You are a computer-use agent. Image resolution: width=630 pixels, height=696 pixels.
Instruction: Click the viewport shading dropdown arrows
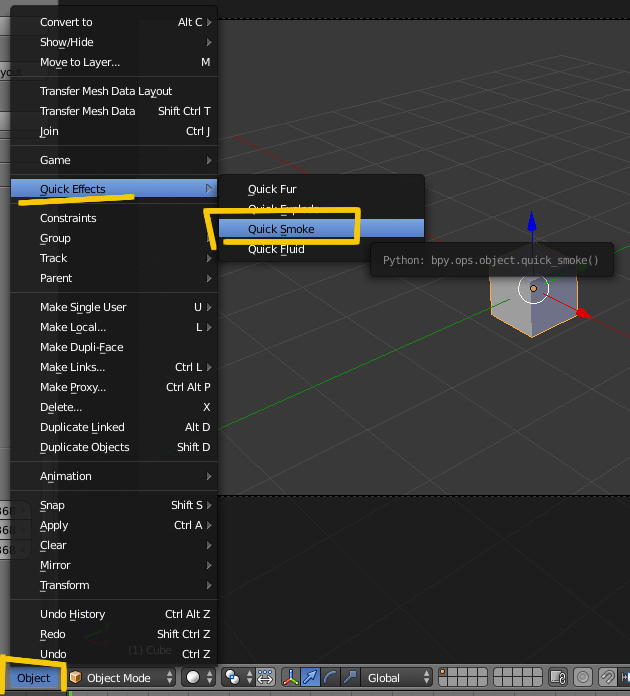(210, 677)
